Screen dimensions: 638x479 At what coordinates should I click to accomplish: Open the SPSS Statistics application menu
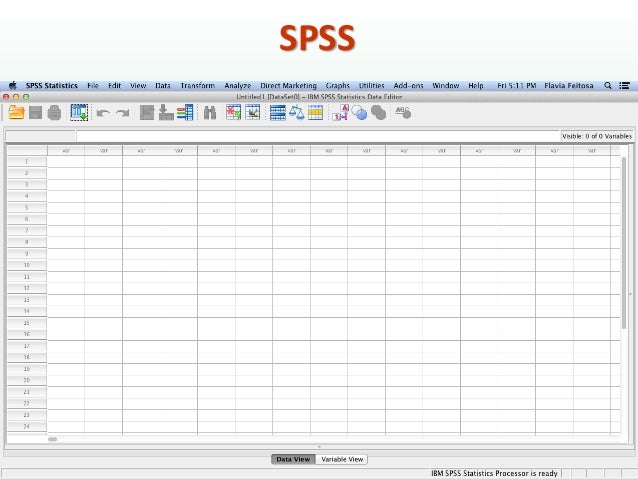click(52, 85)
